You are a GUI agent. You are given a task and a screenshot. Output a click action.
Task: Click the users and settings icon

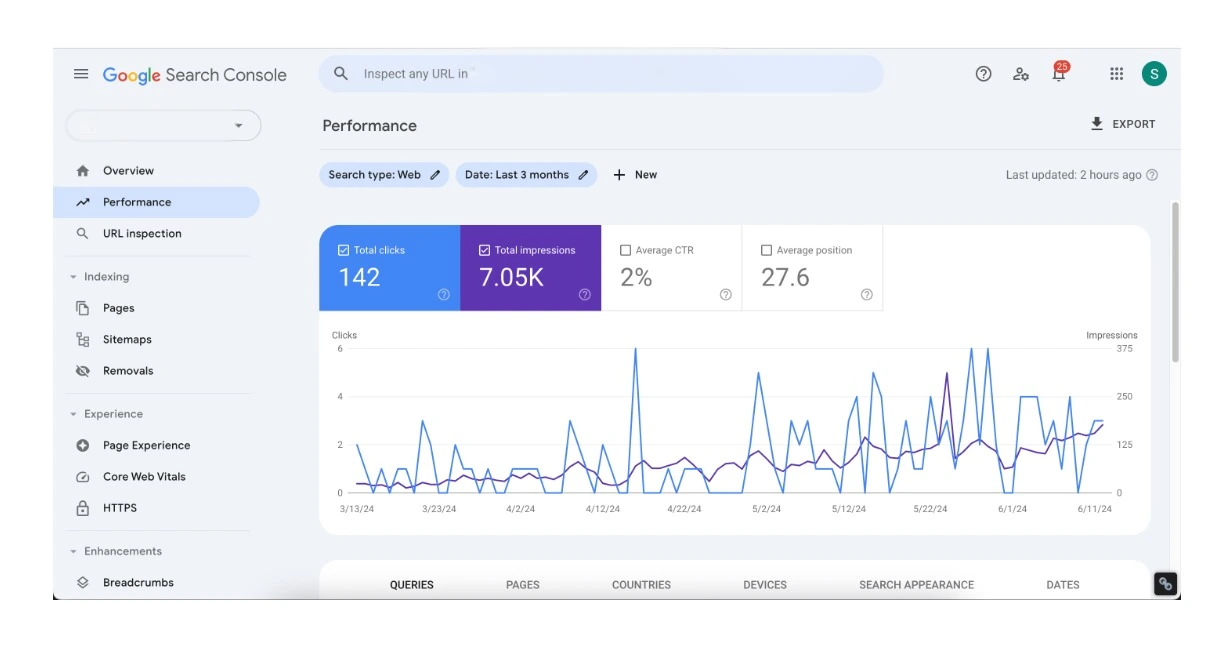pos(1020,74)
